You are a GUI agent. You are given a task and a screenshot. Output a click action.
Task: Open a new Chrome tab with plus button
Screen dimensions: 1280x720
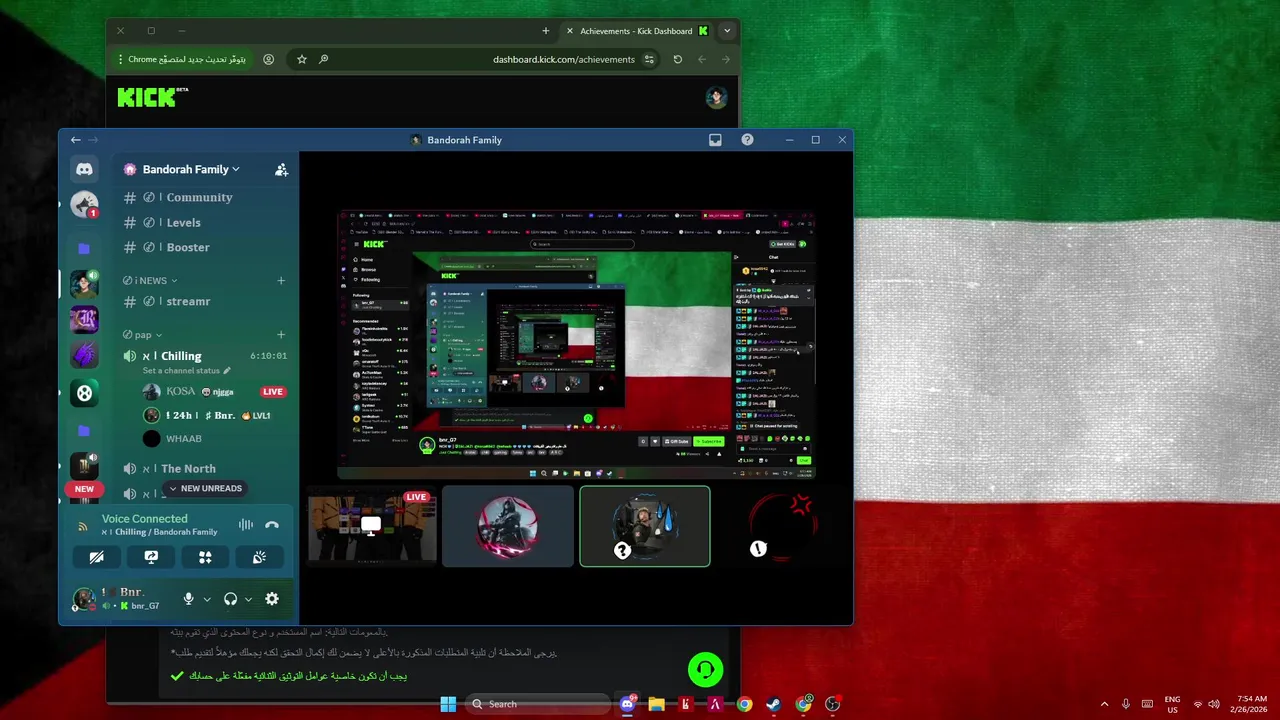[545, 31]
